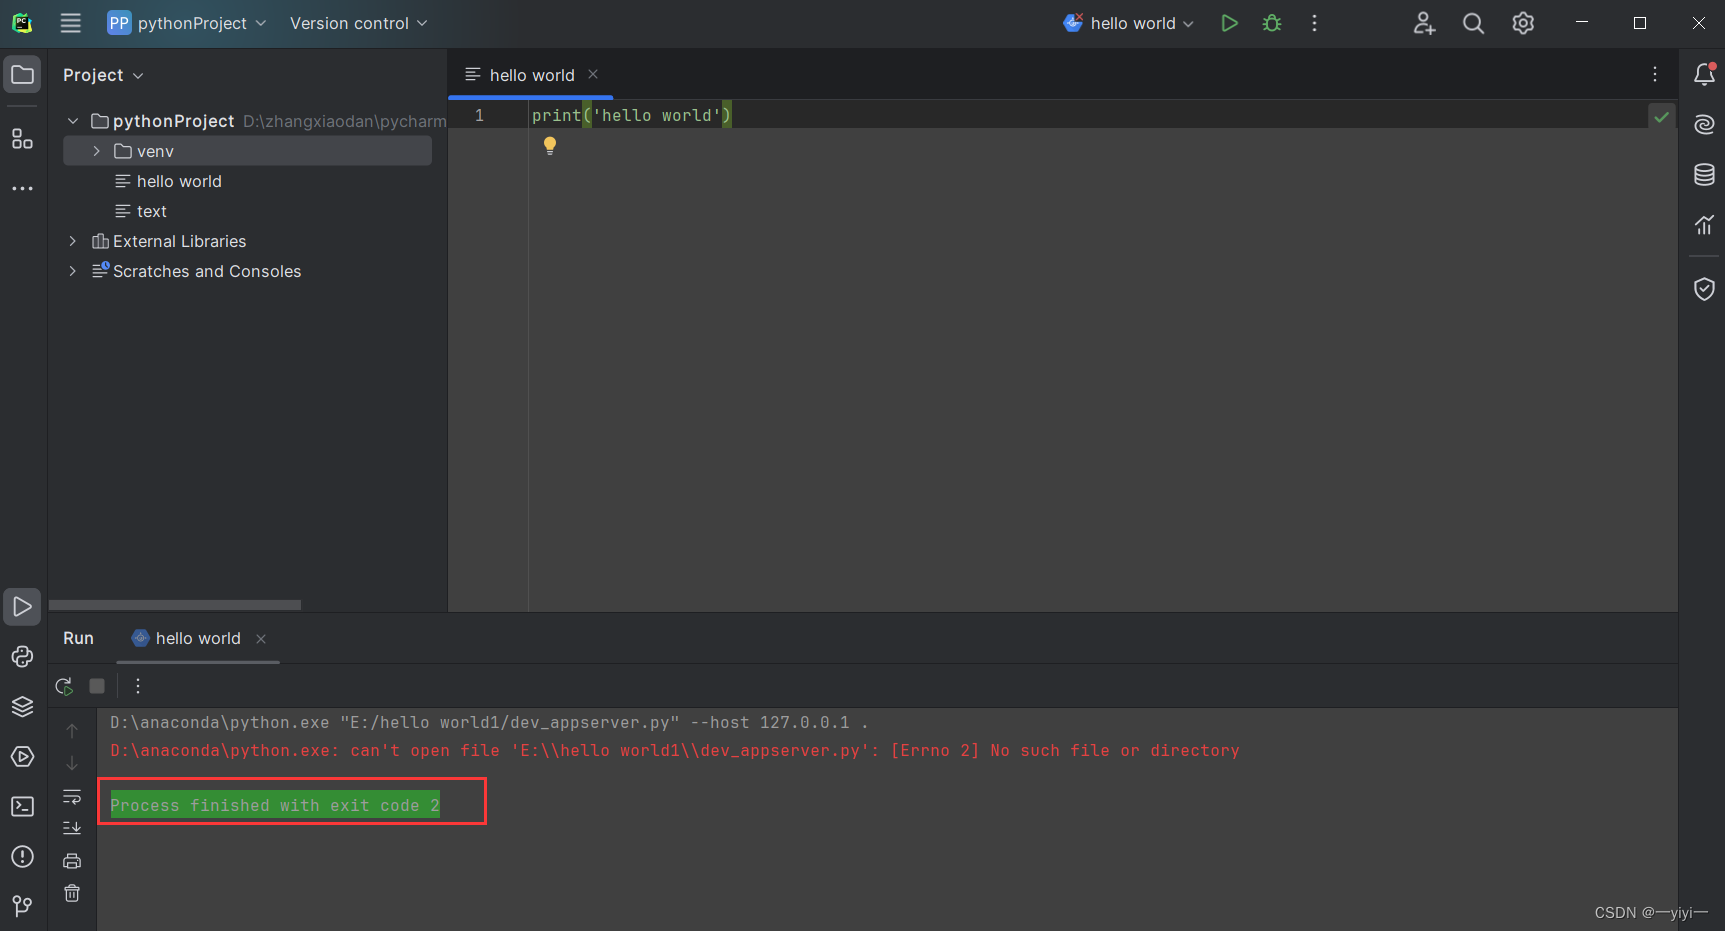Click the inspection green checkmark widget

click(x=1661, y=117)
